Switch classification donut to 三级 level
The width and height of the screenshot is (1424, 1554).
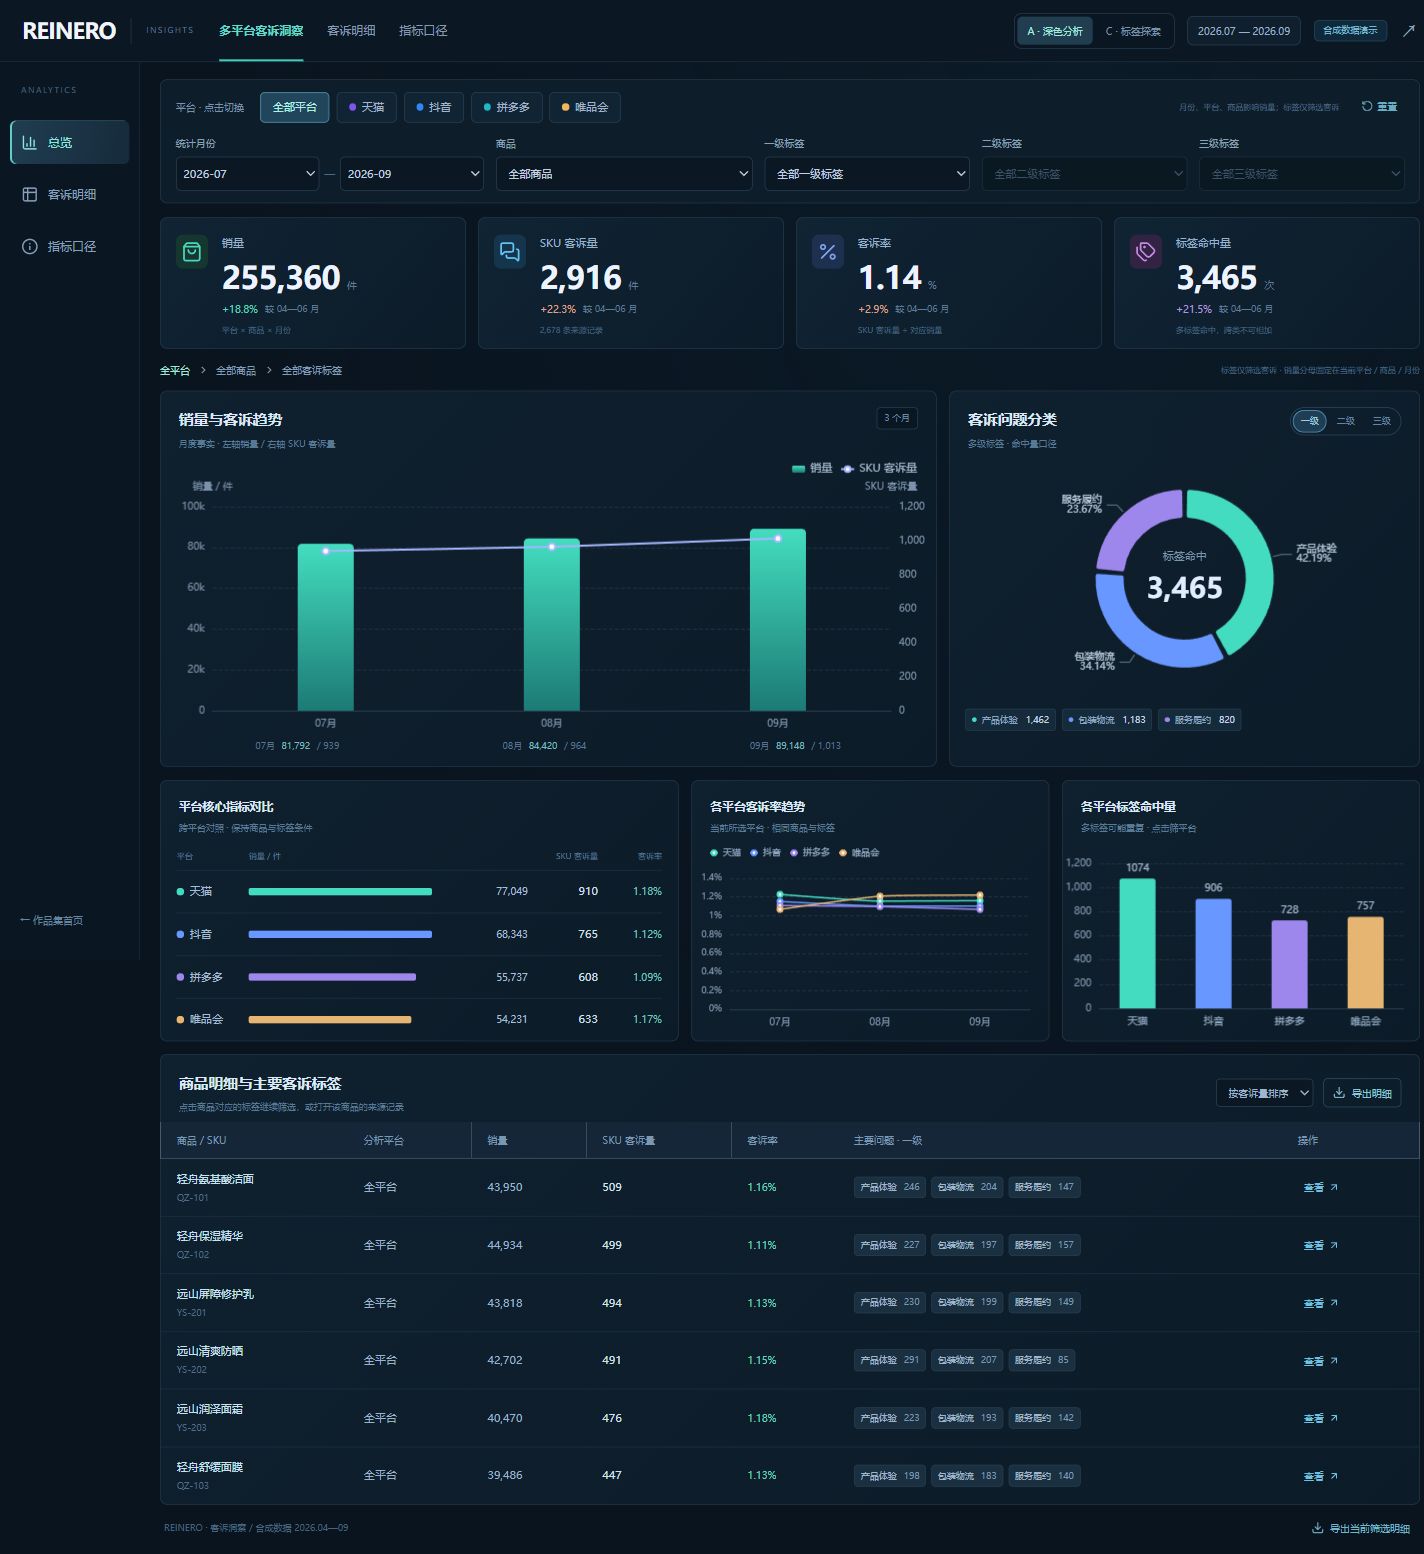[x=1382, y=421]
